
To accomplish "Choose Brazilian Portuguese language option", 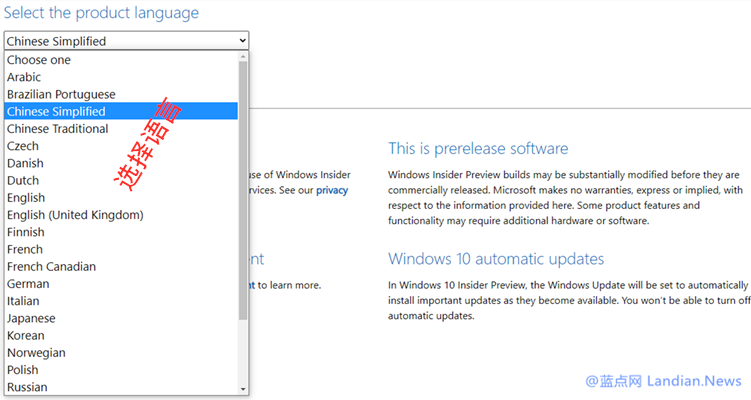I will [x=121, y=94].
